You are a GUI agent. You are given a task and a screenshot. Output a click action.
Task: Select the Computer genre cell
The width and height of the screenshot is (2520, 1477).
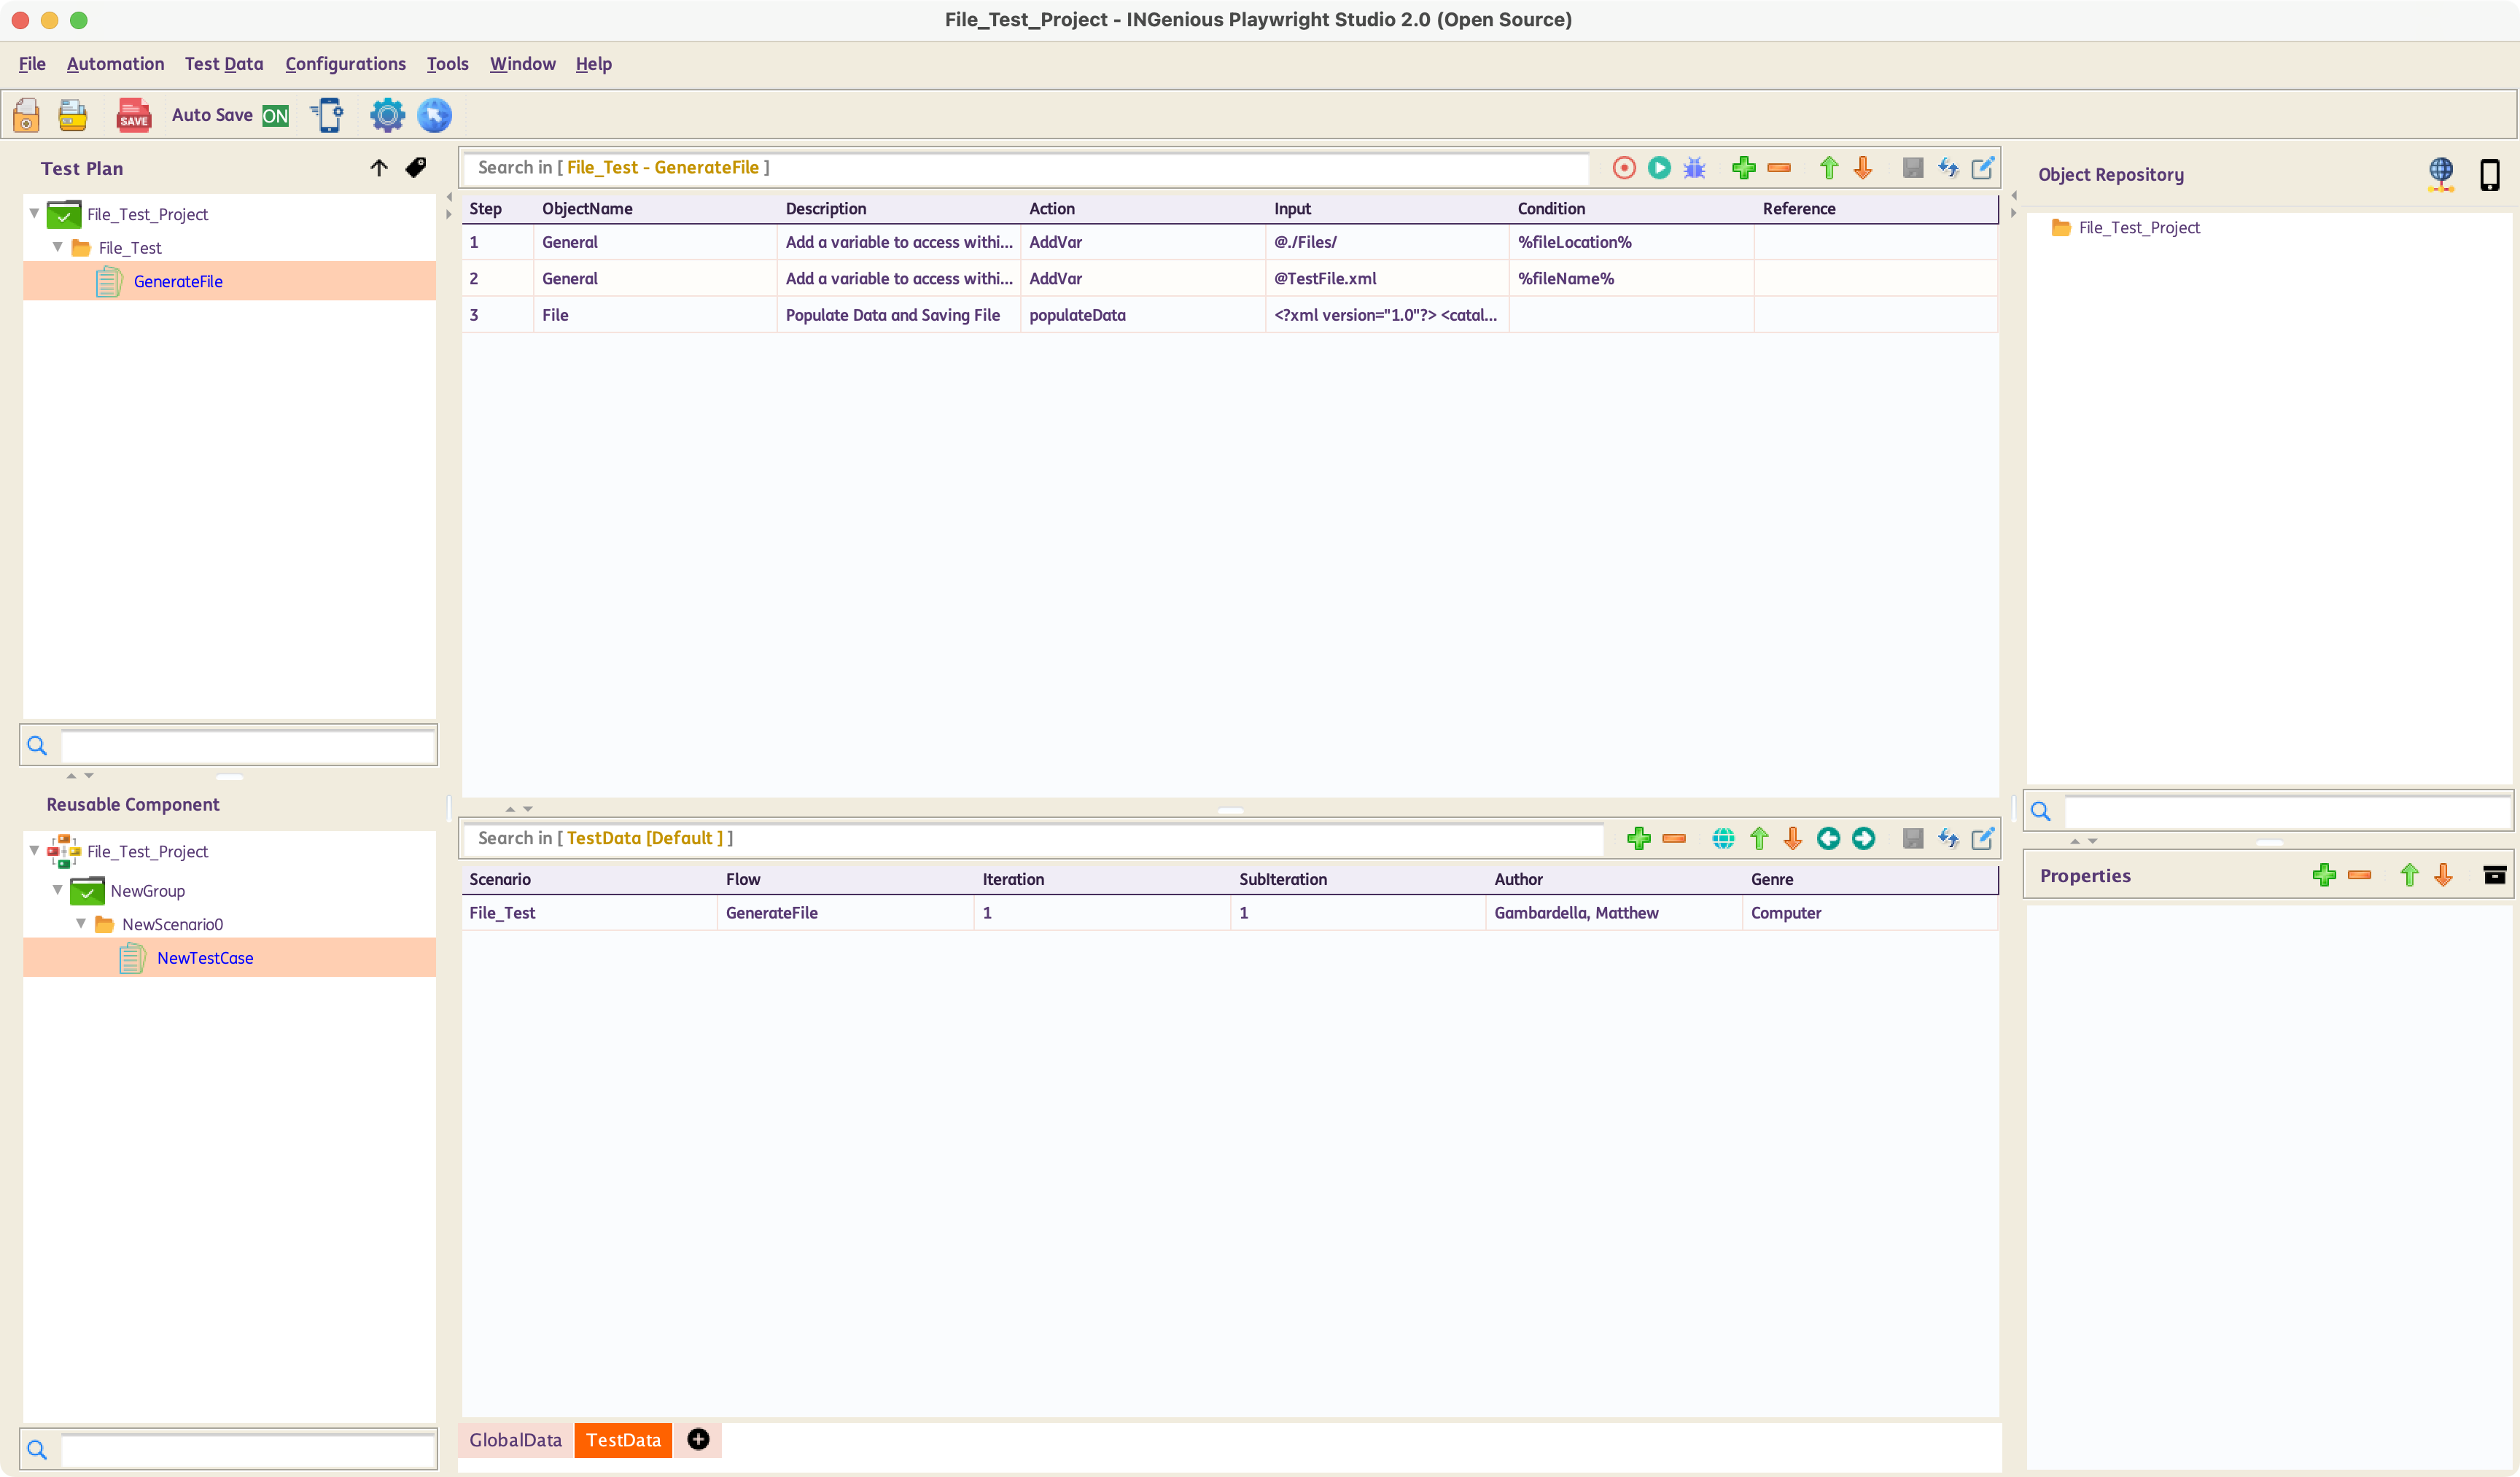click(x=1870, y=912)
